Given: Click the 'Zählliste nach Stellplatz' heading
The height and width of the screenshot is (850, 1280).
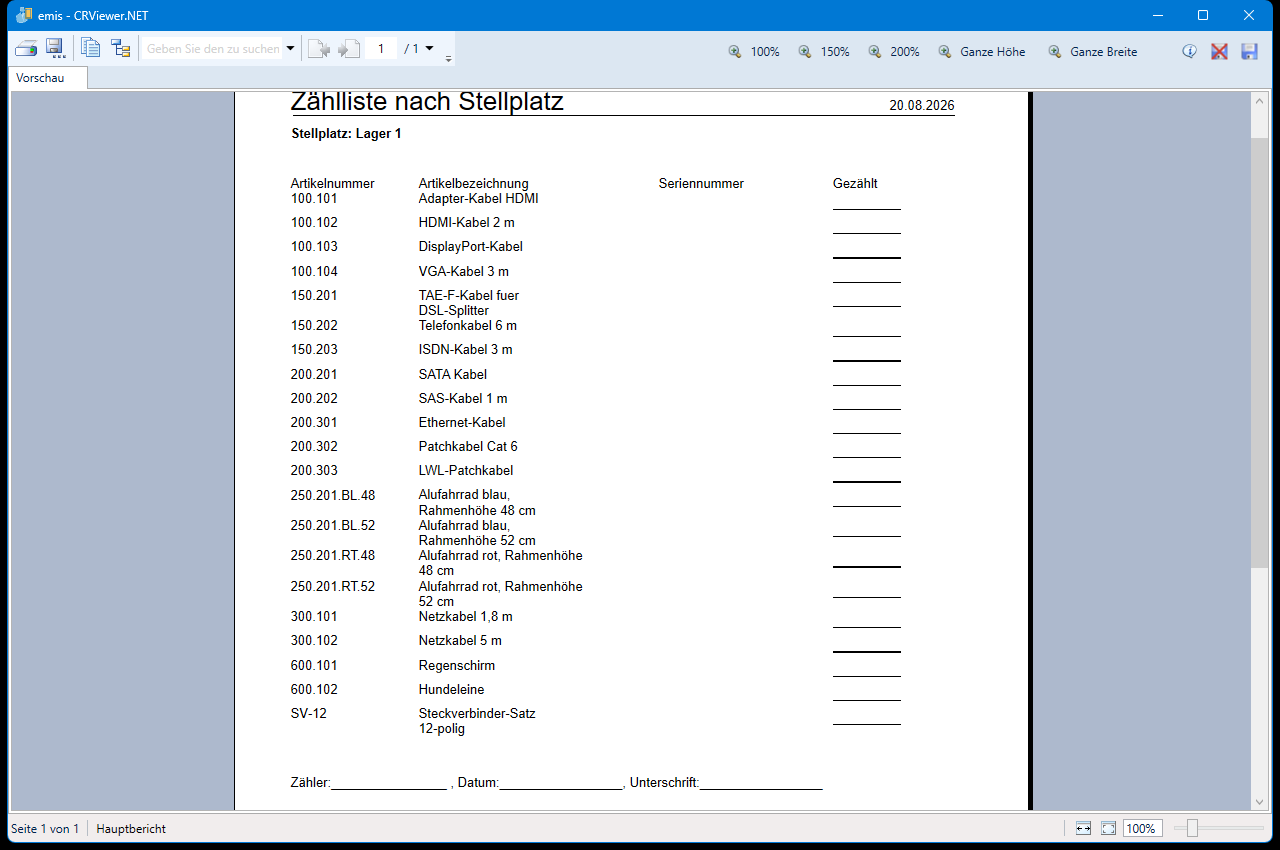Looking at the screenshot, I should click(x=427, y=101).
